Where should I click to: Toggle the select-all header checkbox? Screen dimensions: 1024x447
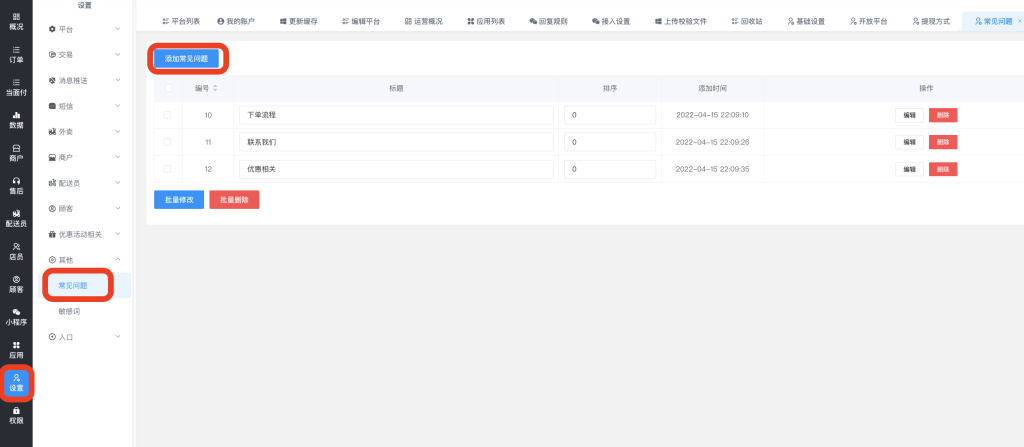(168, 88)
